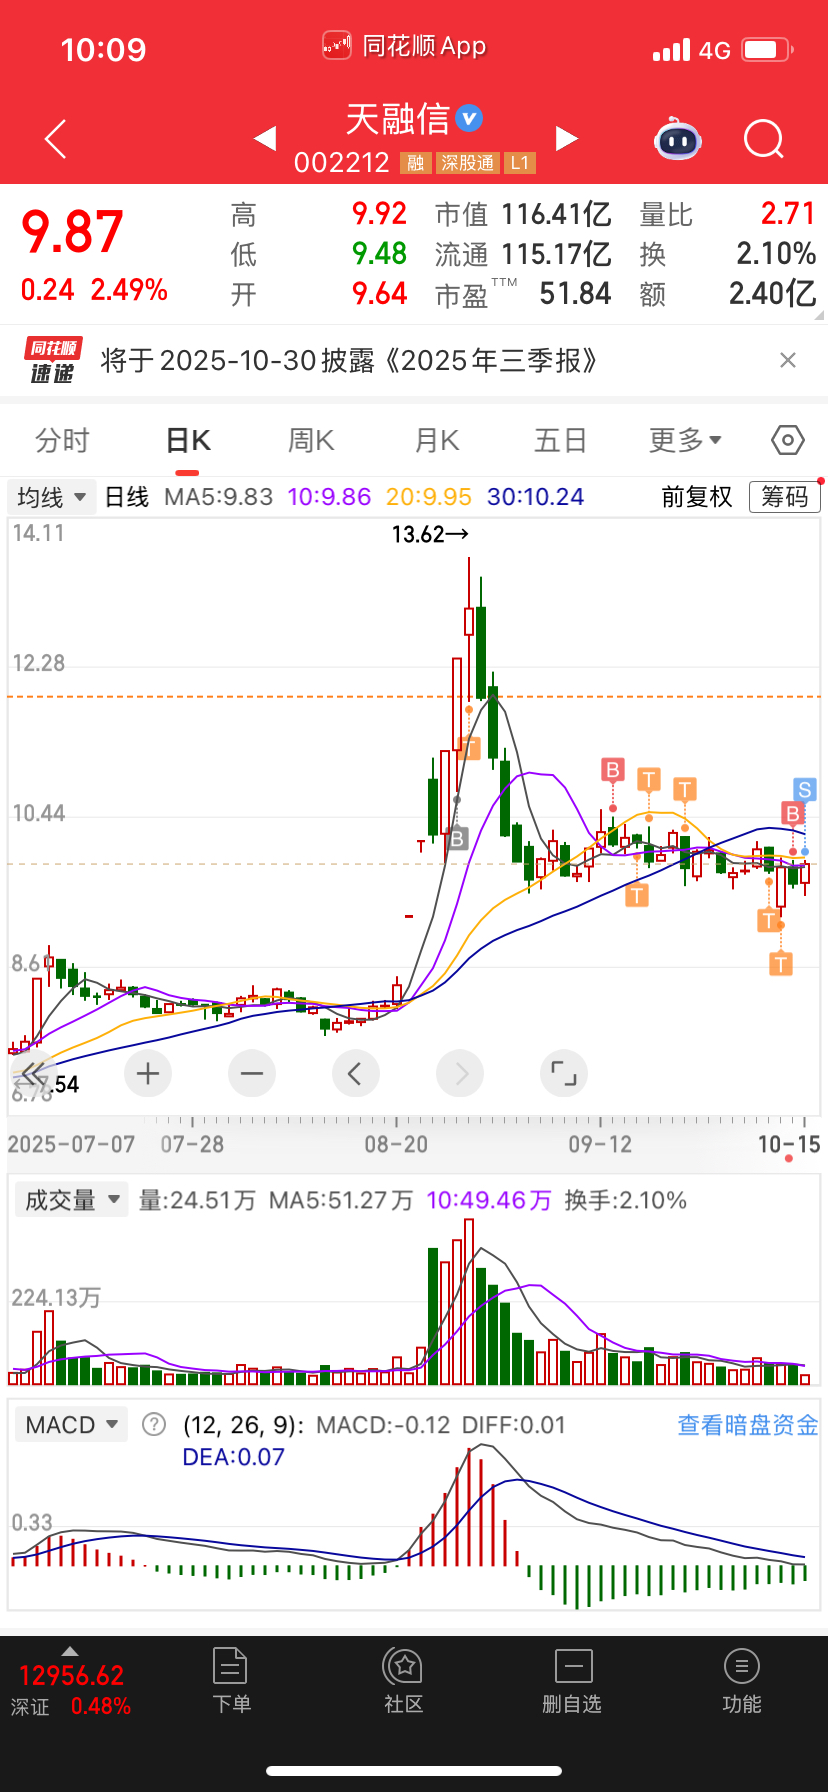Open chart settings hexagon icon
This screenshot has height=1792, width=828.
pos(788,440)
